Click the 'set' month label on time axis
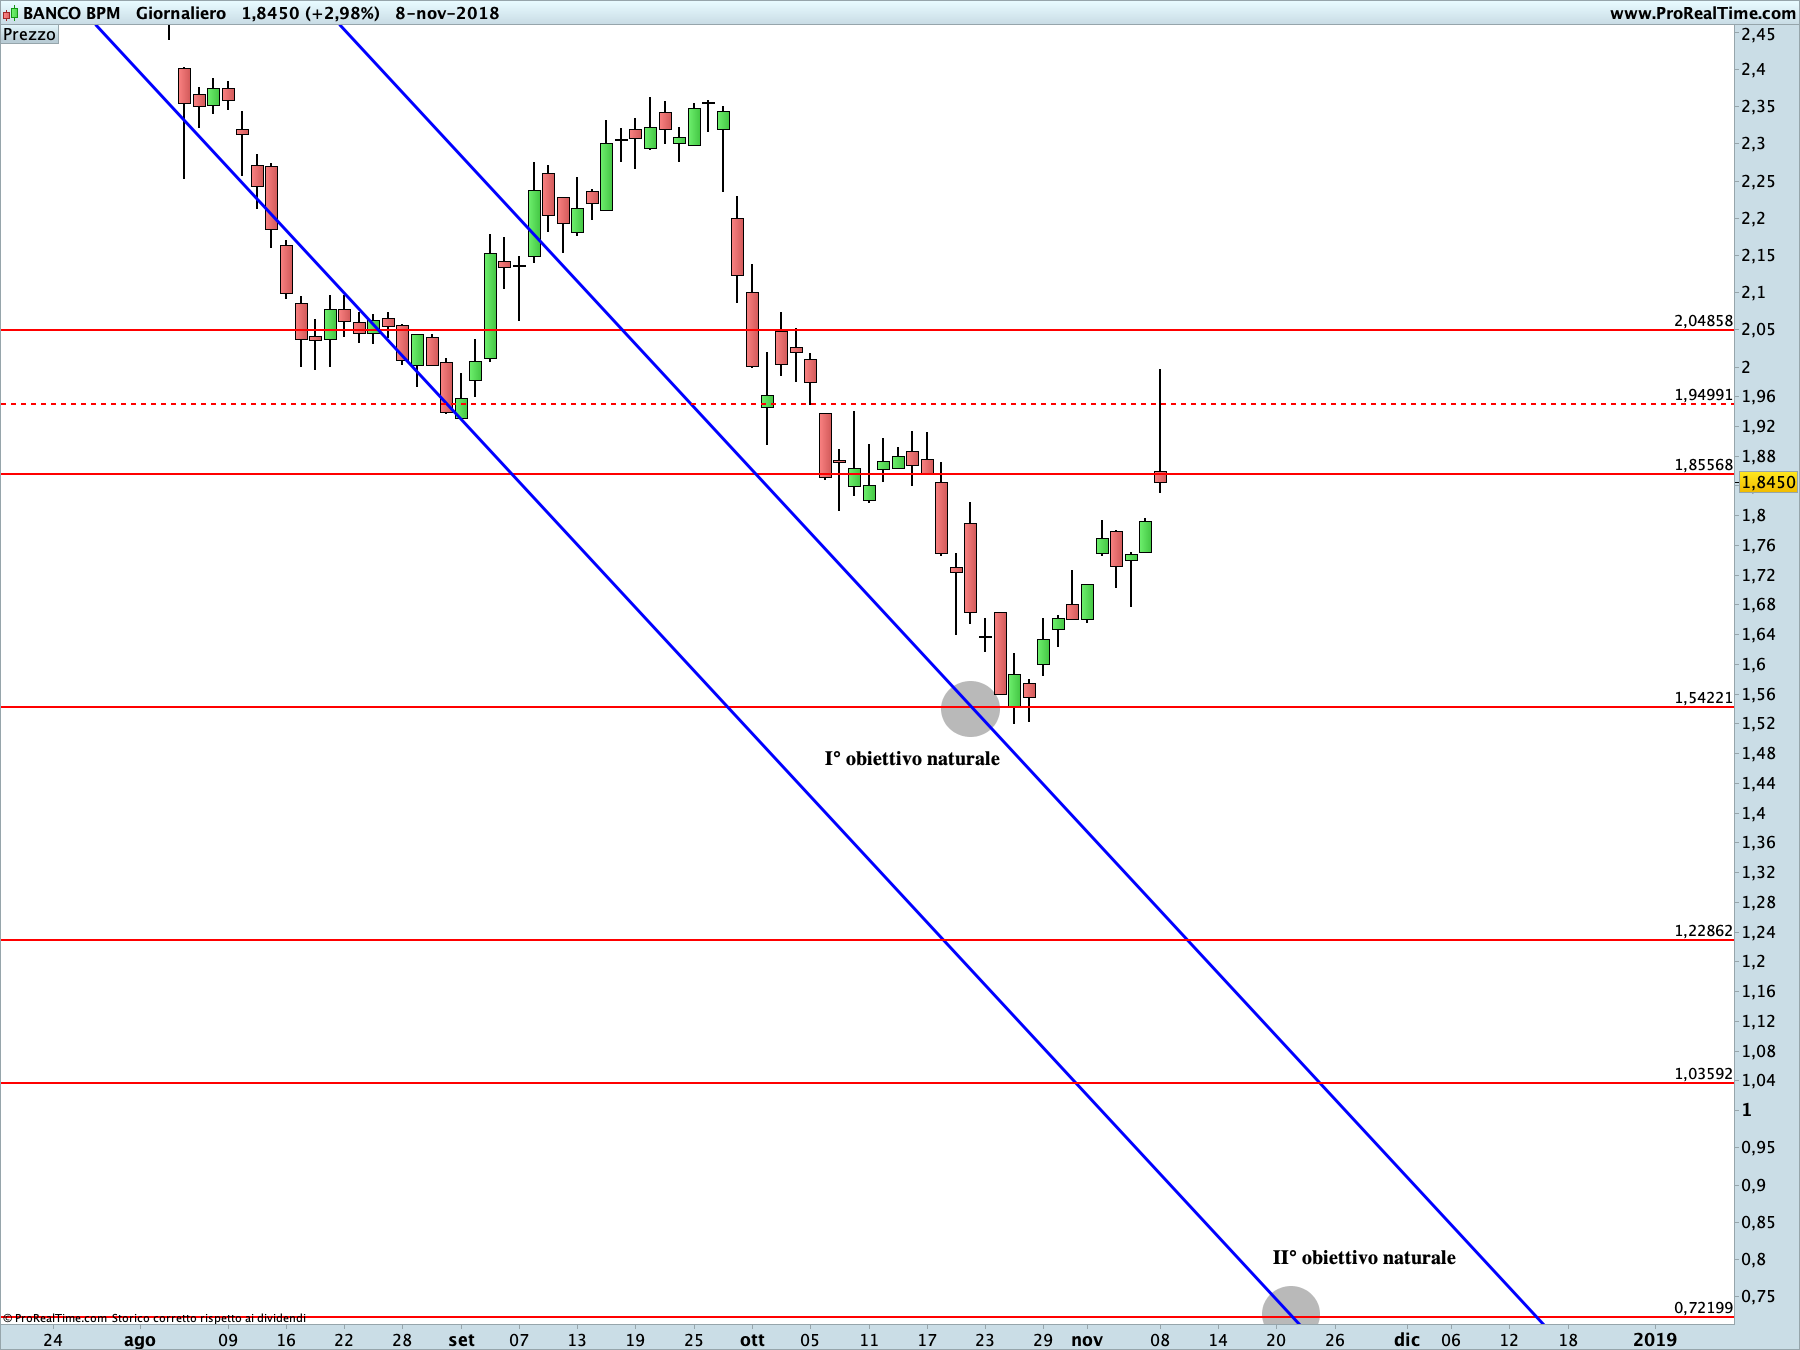 click(x=461, y=1340)
